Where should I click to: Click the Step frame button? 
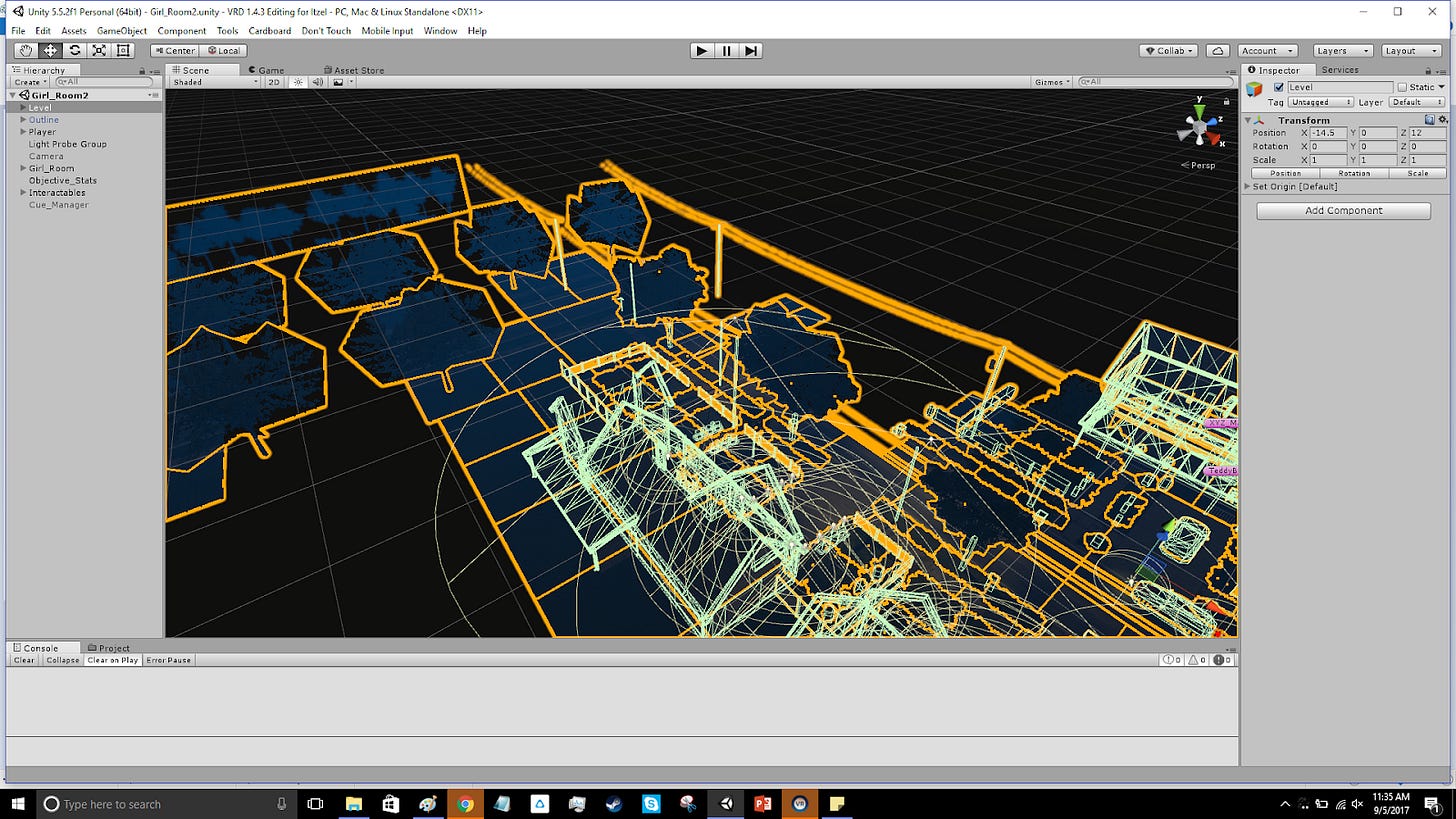tap(751, 51)
